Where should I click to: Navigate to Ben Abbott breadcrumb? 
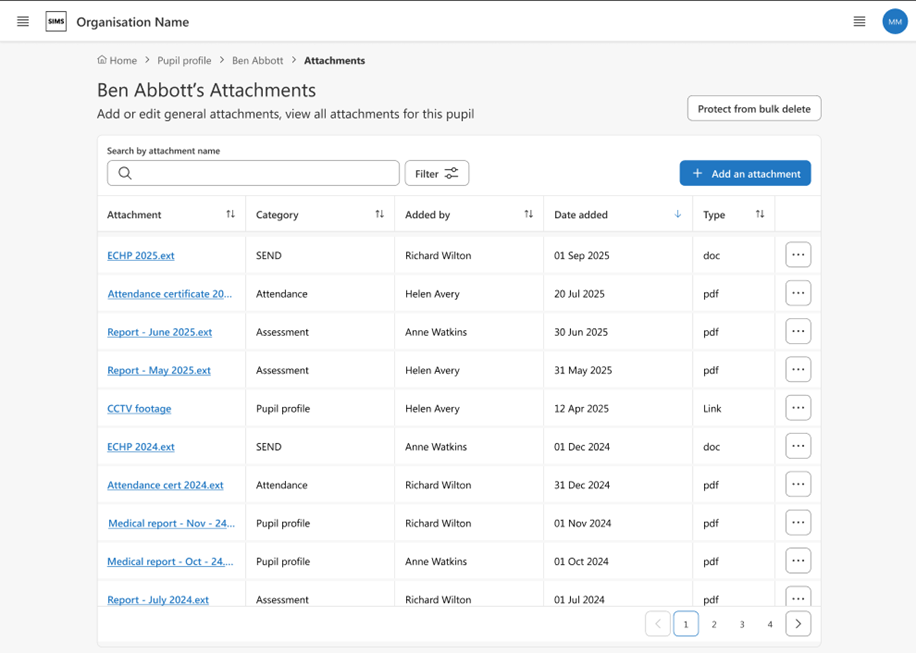pyautogui.click(x=257, y=61)
